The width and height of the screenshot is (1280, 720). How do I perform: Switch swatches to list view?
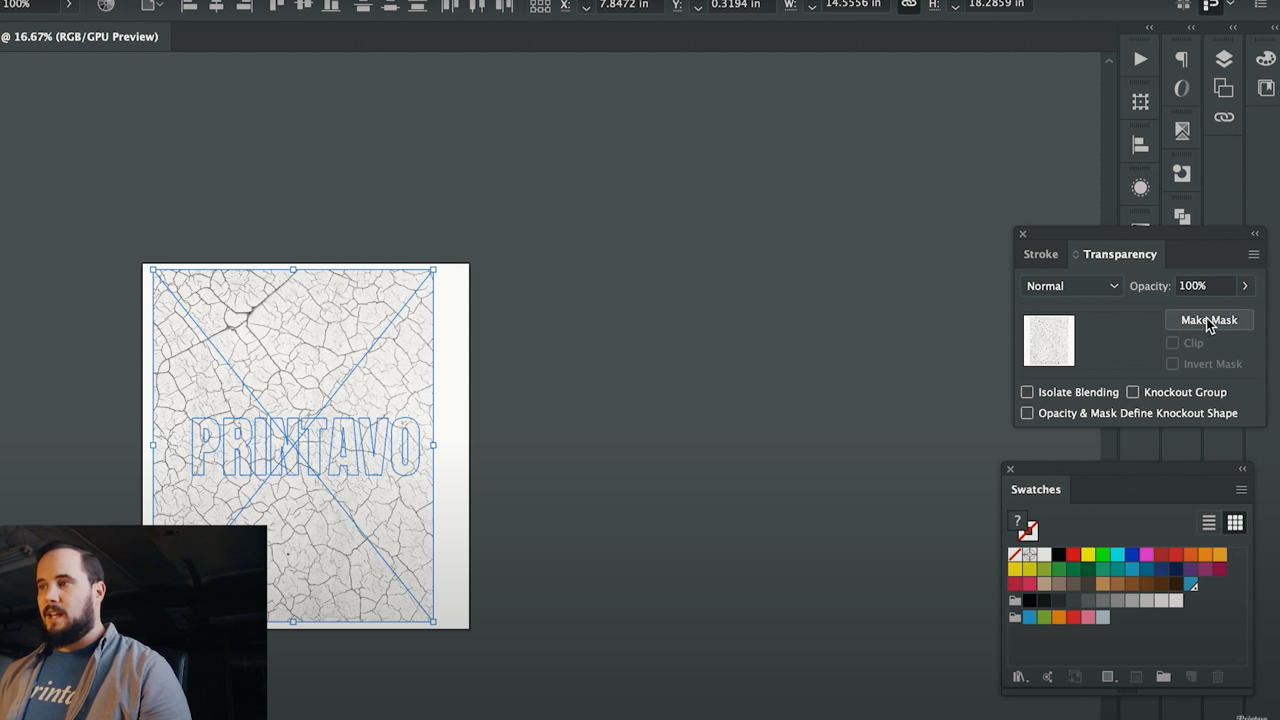tap(1209, 523)
